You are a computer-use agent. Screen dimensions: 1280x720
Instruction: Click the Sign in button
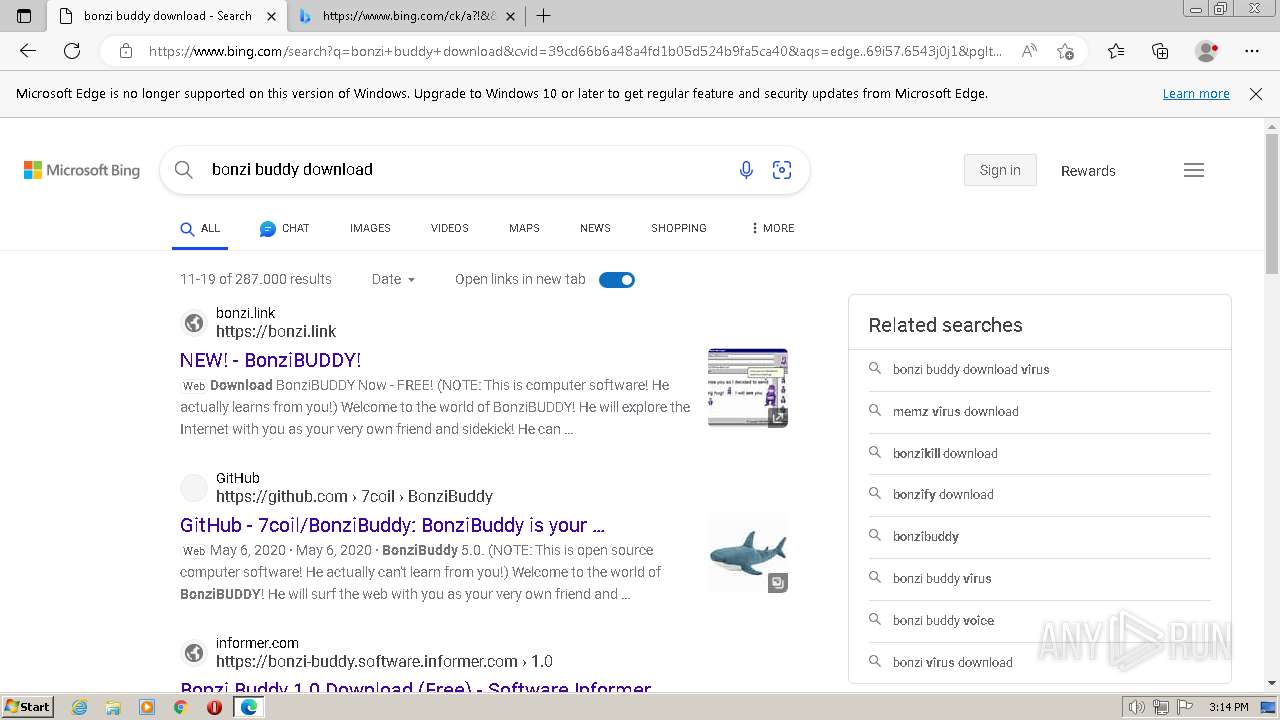click(1000, 170)
